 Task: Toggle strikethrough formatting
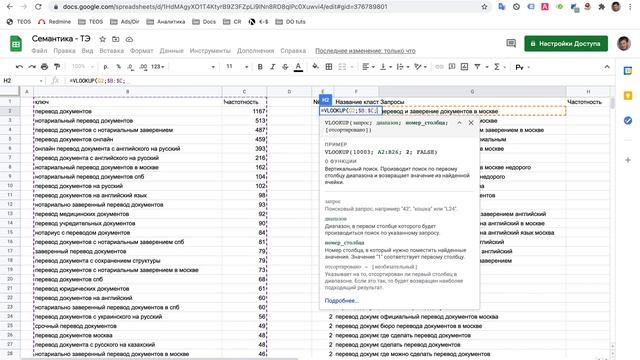pyautogui.click(x=285, y=67)
